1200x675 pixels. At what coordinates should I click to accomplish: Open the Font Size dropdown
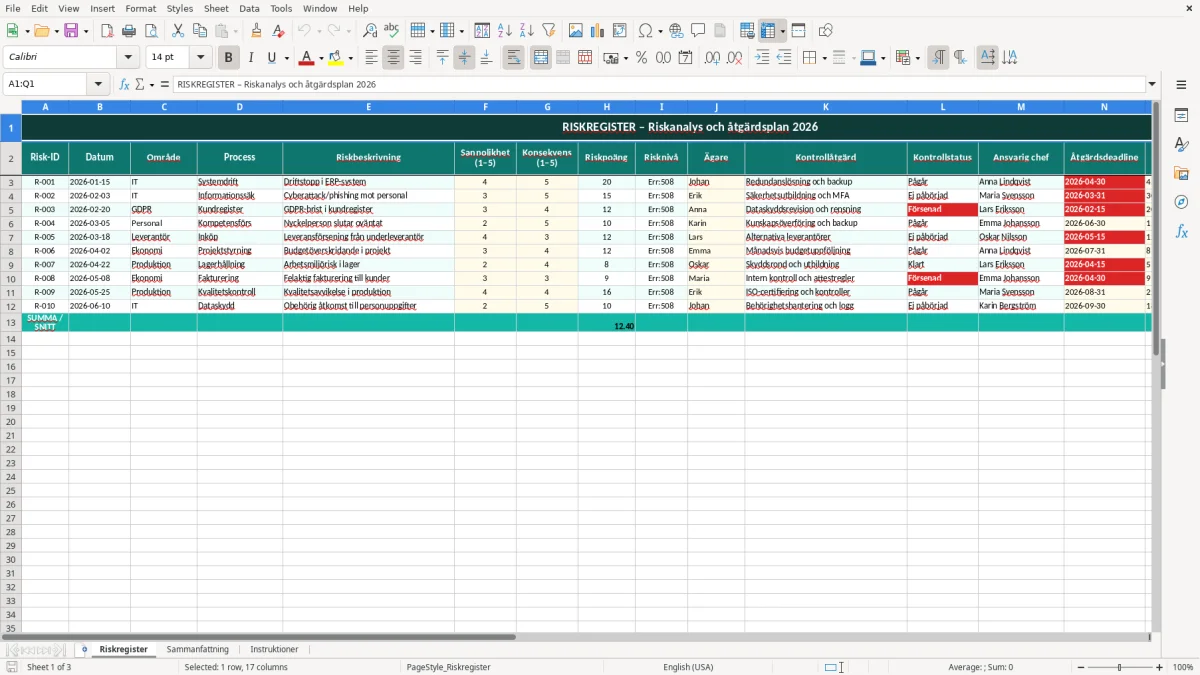click(x=201, y=58)
